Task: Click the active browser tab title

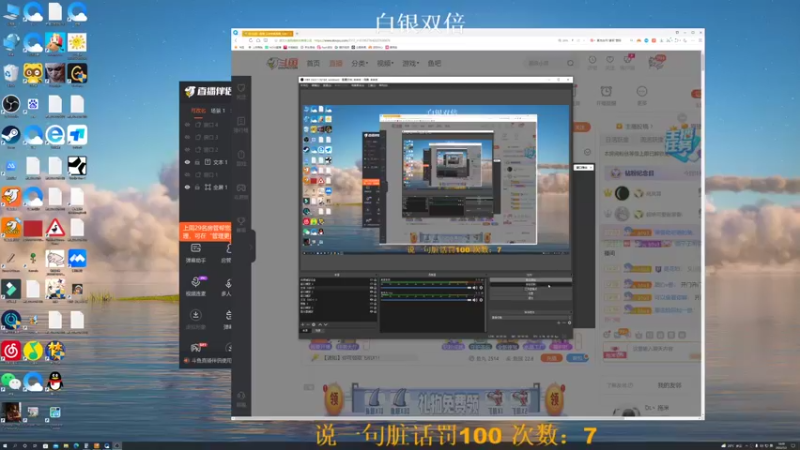Action: point(267,33)
